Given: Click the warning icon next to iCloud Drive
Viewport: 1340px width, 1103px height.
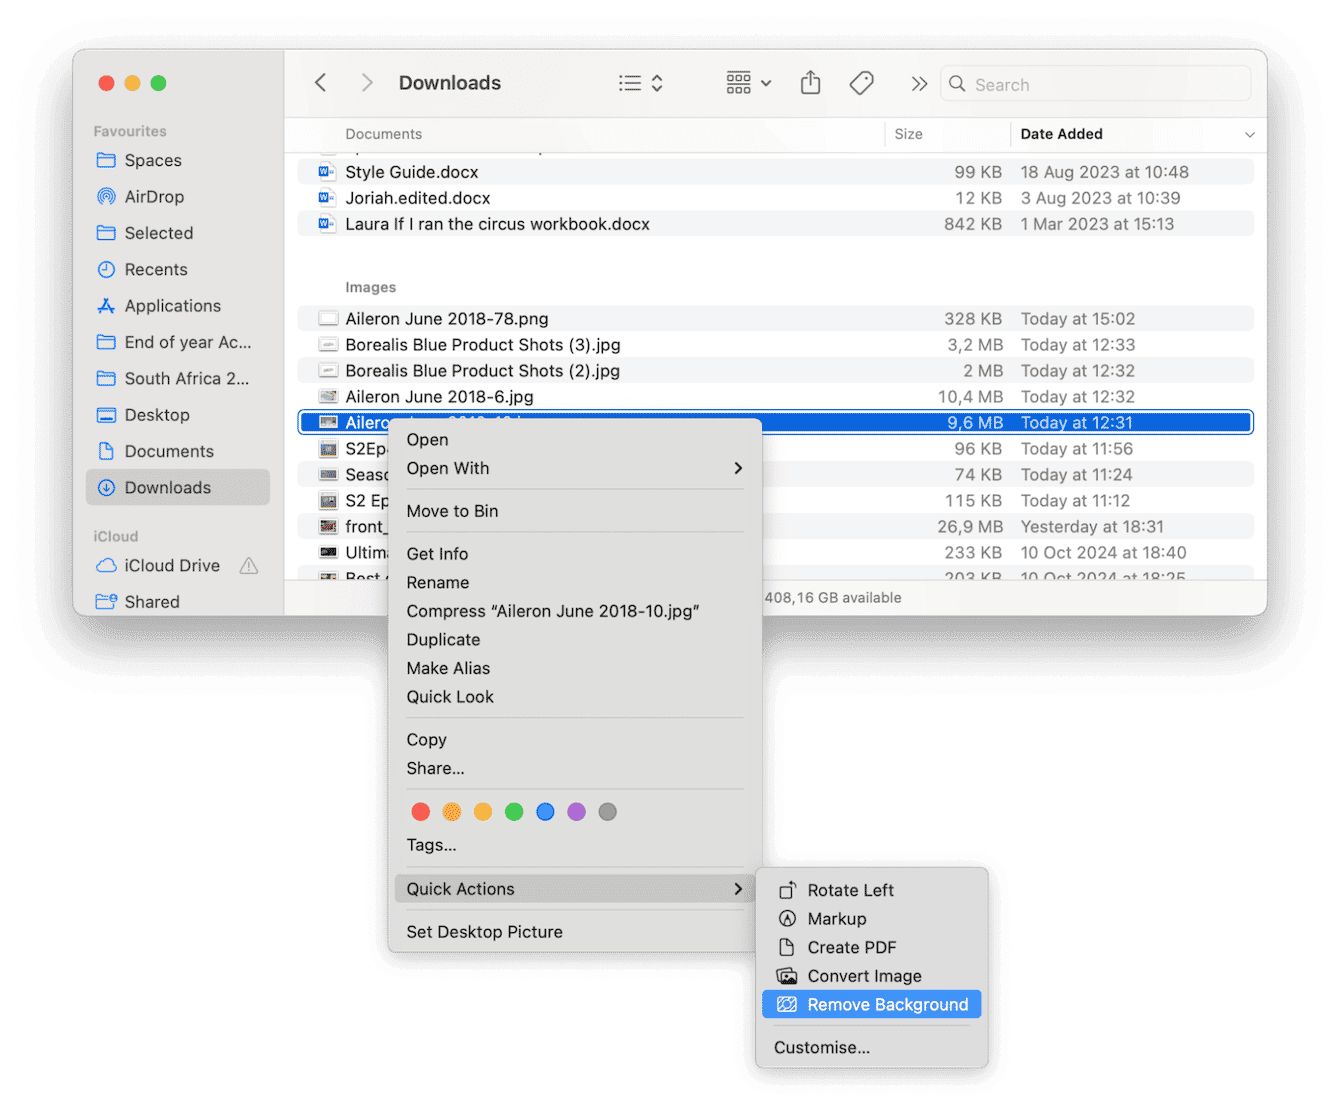Looking at the screenshot, I should (248, 565).
